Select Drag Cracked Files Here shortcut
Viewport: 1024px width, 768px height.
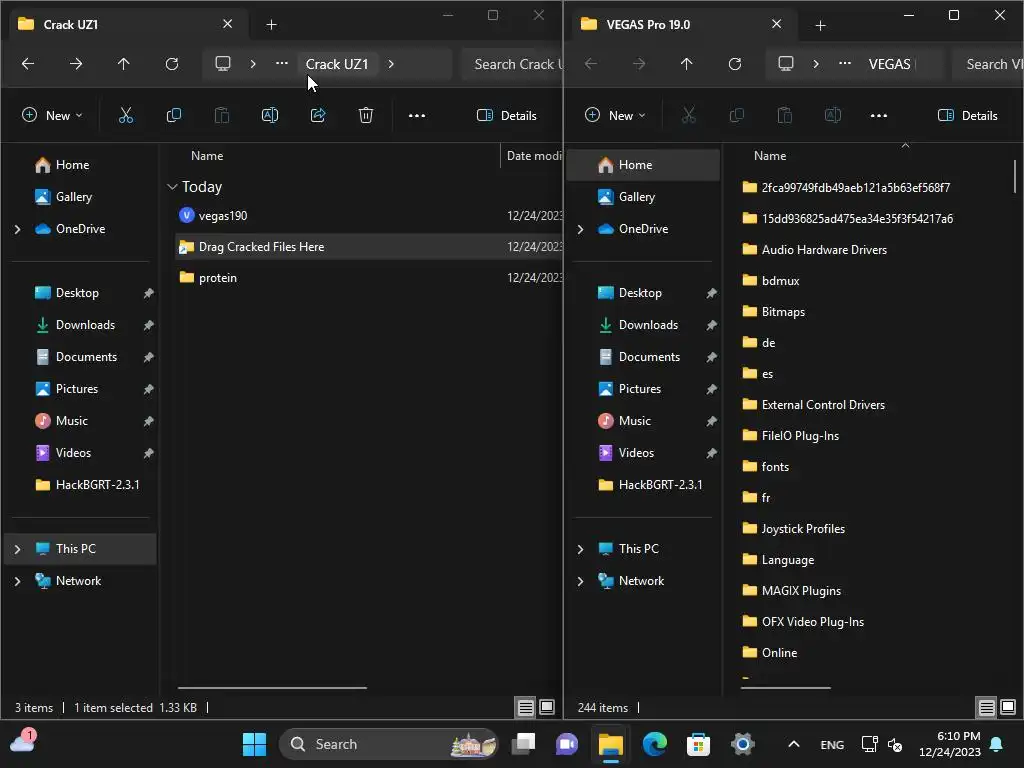click(x=369, y=247)
